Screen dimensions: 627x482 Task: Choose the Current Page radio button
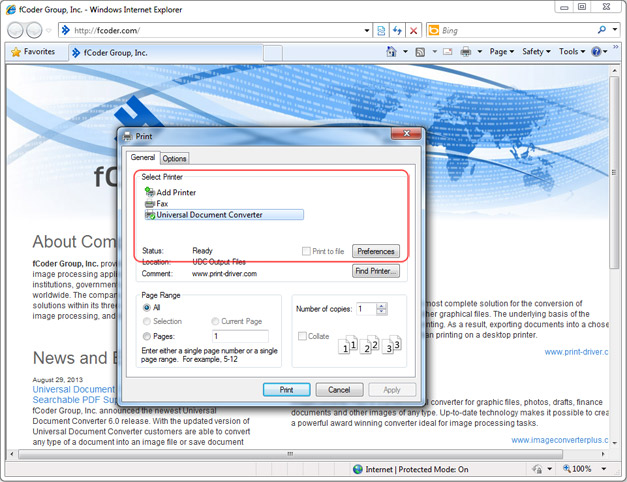coord(215,321)
